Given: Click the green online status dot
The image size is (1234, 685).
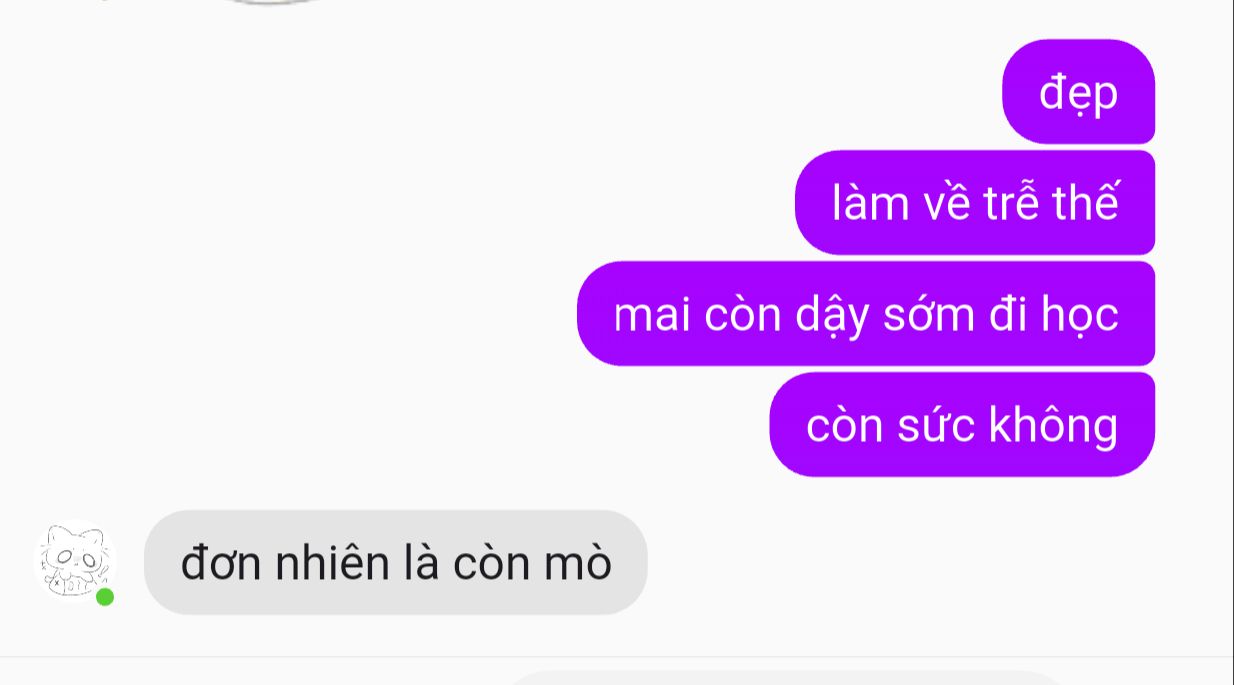Looking at the screenshot, I should point(105,597).
